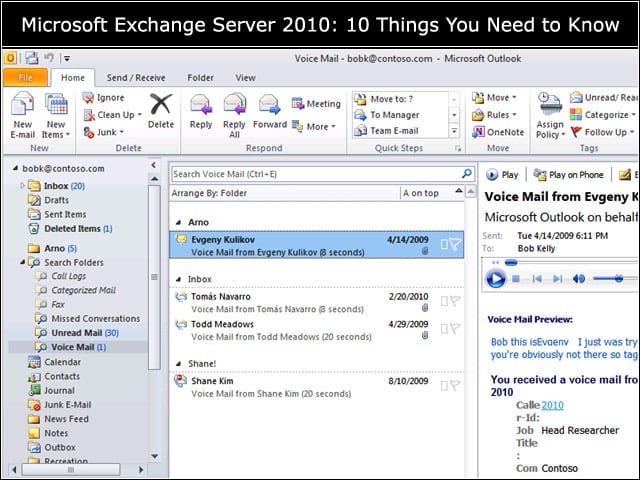Collapse the Arno message group
Viewport: 640px width, 480px height.
179,222
